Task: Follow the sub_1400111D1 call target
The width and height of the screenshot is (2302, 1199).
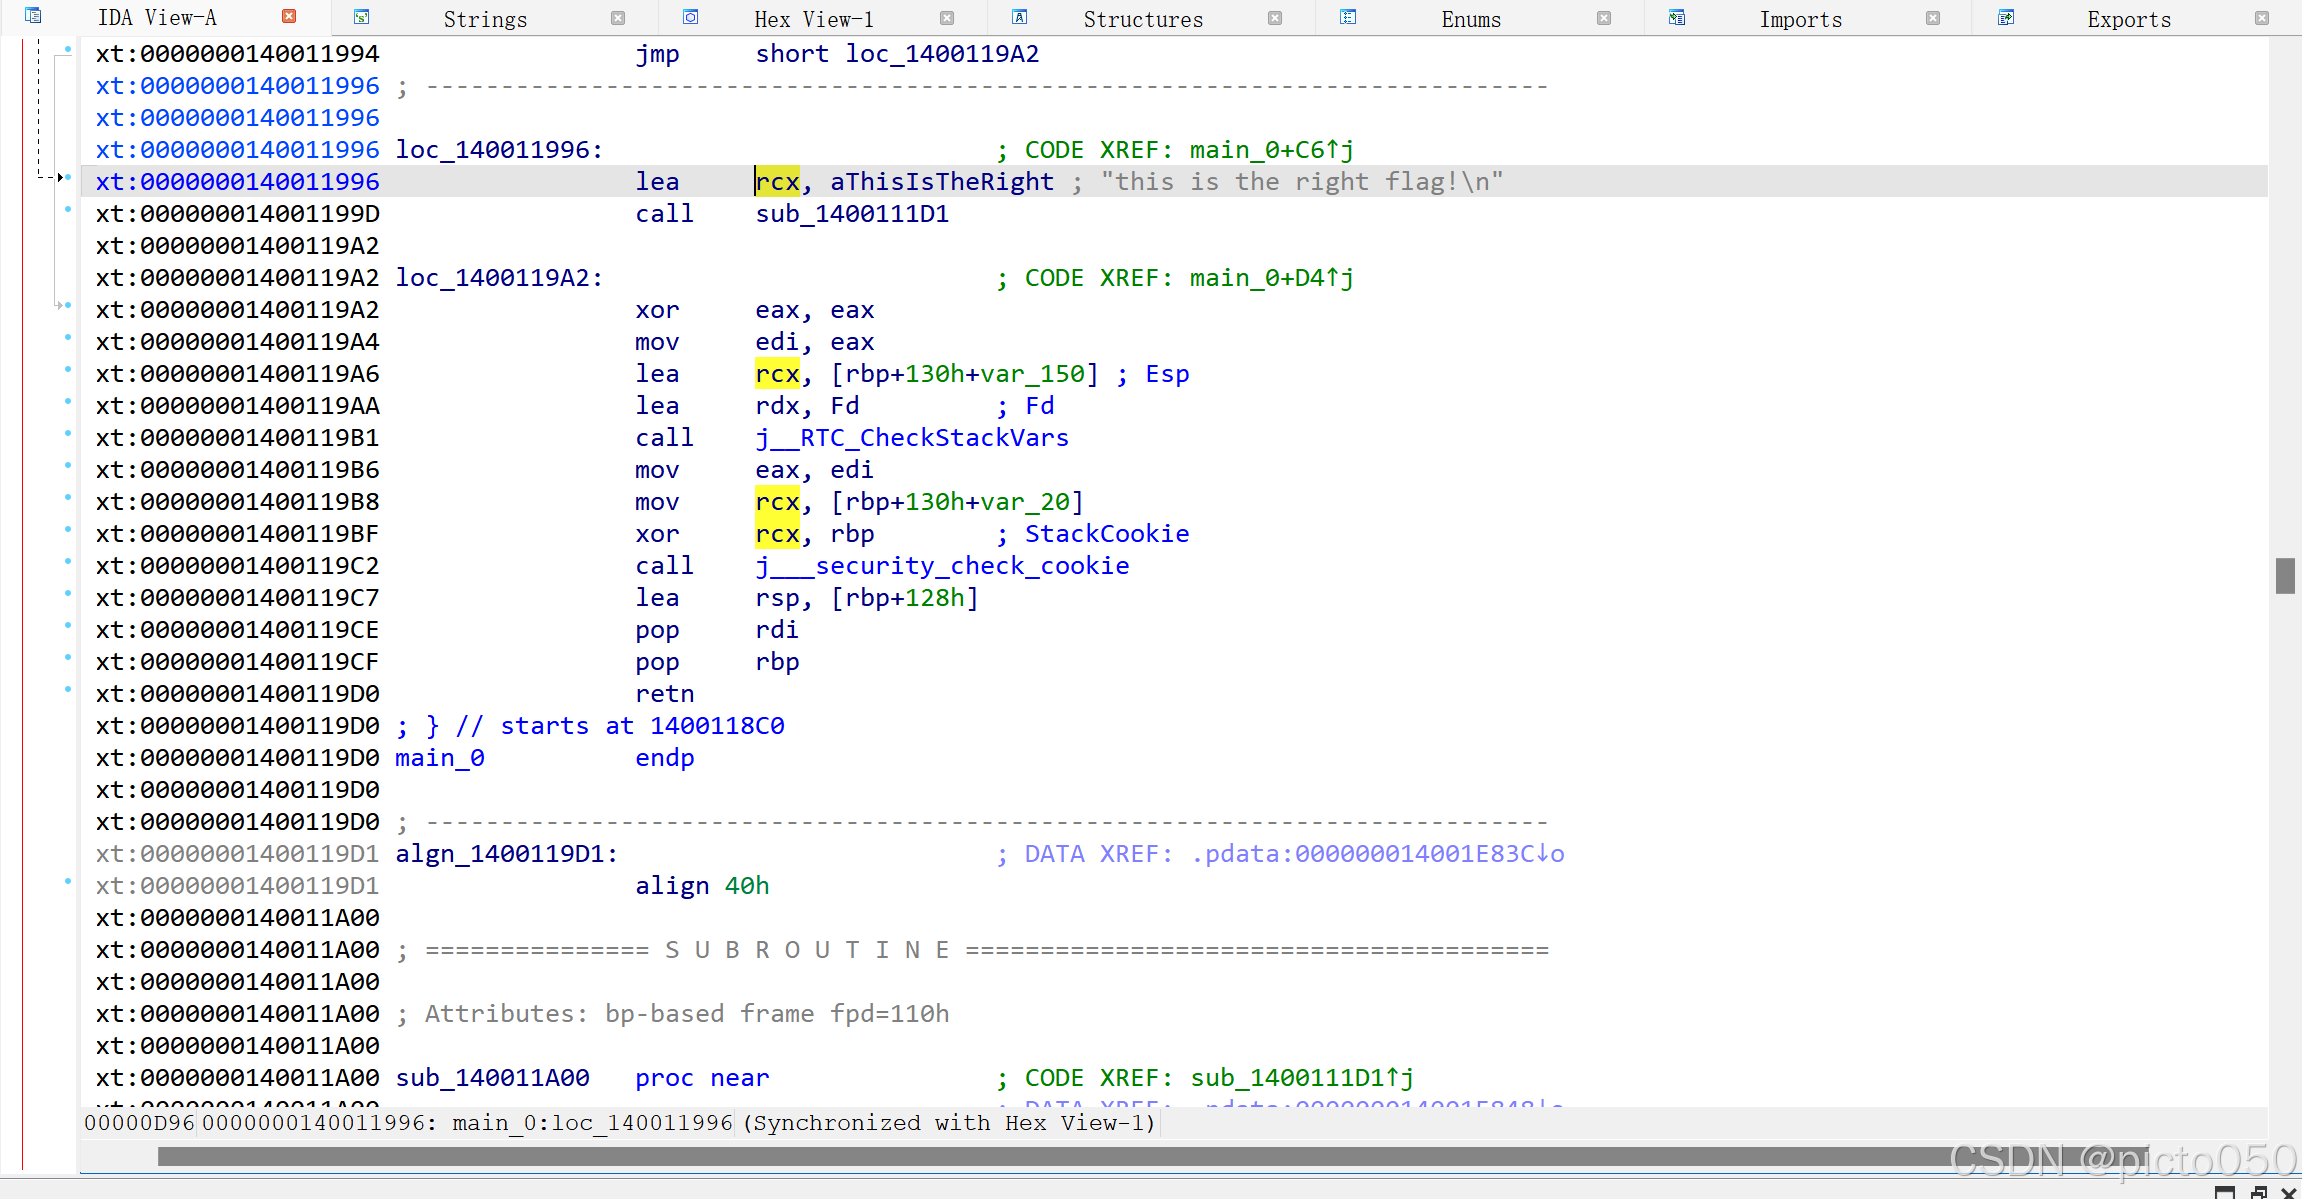Action: click(x=852, y=214)
